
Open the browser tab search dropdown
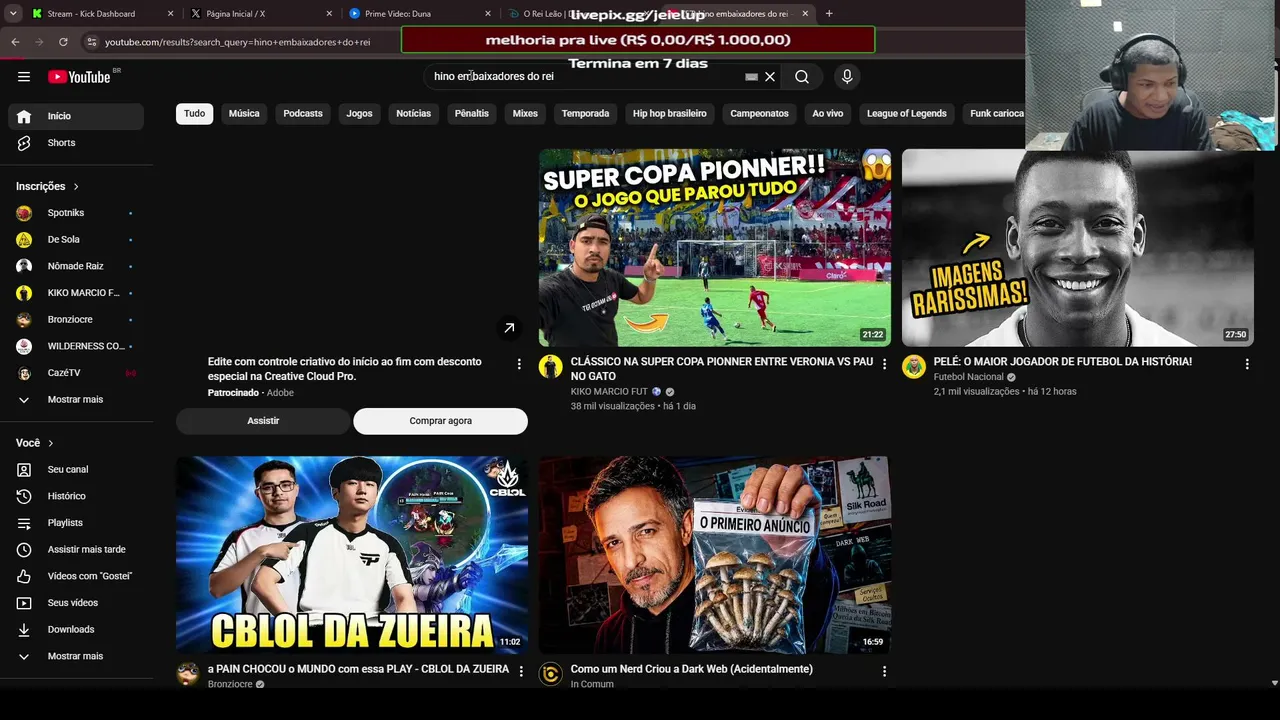pyautogui.click(x=13, y=14)
